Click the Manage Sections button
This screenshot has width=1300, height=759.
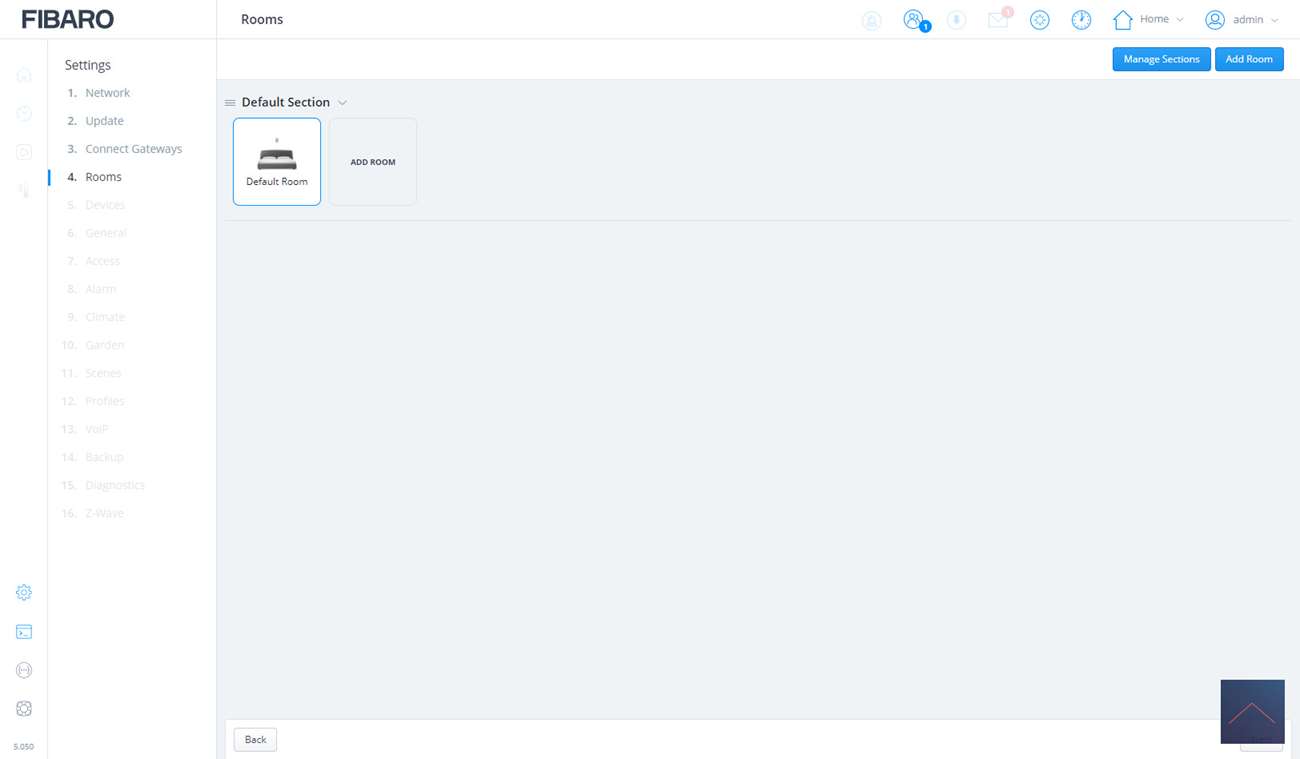pos(1161,59)
